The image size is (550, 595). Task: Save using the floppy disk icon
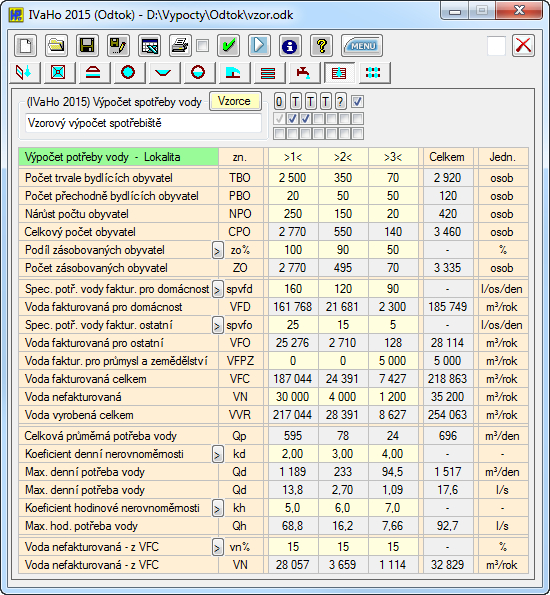point(87,46)
